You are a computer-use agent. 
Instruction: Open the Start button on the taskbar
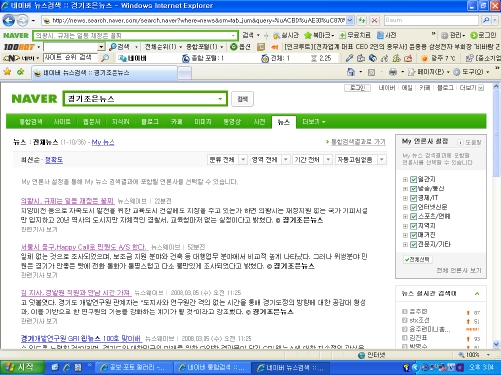pyautogui.click(x=21, y=367)
